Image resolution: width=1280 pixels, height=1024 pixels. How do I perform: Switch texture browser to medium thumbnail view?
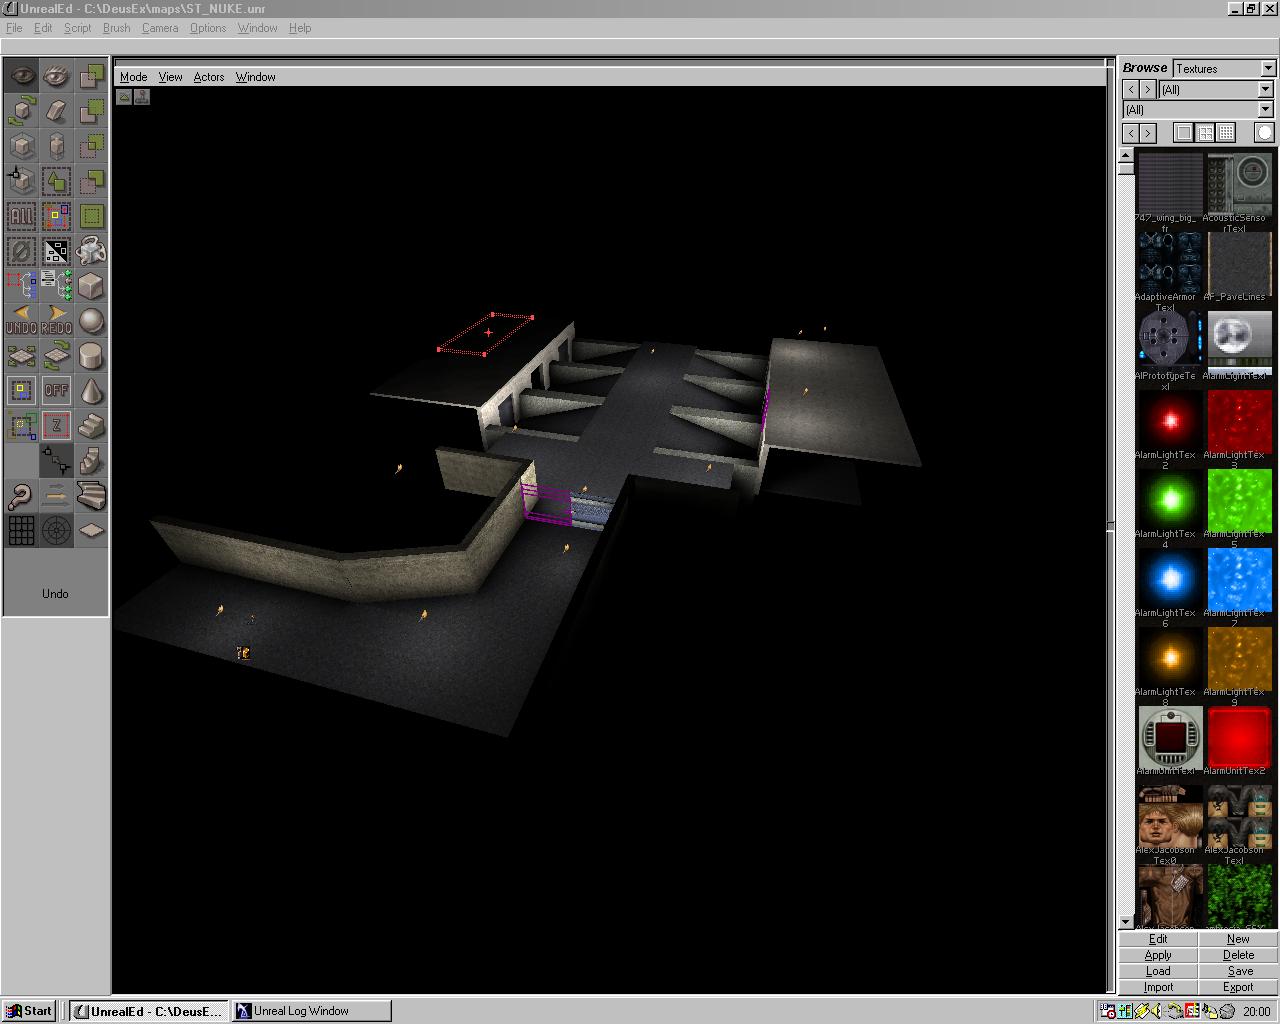click(1205, 133)
